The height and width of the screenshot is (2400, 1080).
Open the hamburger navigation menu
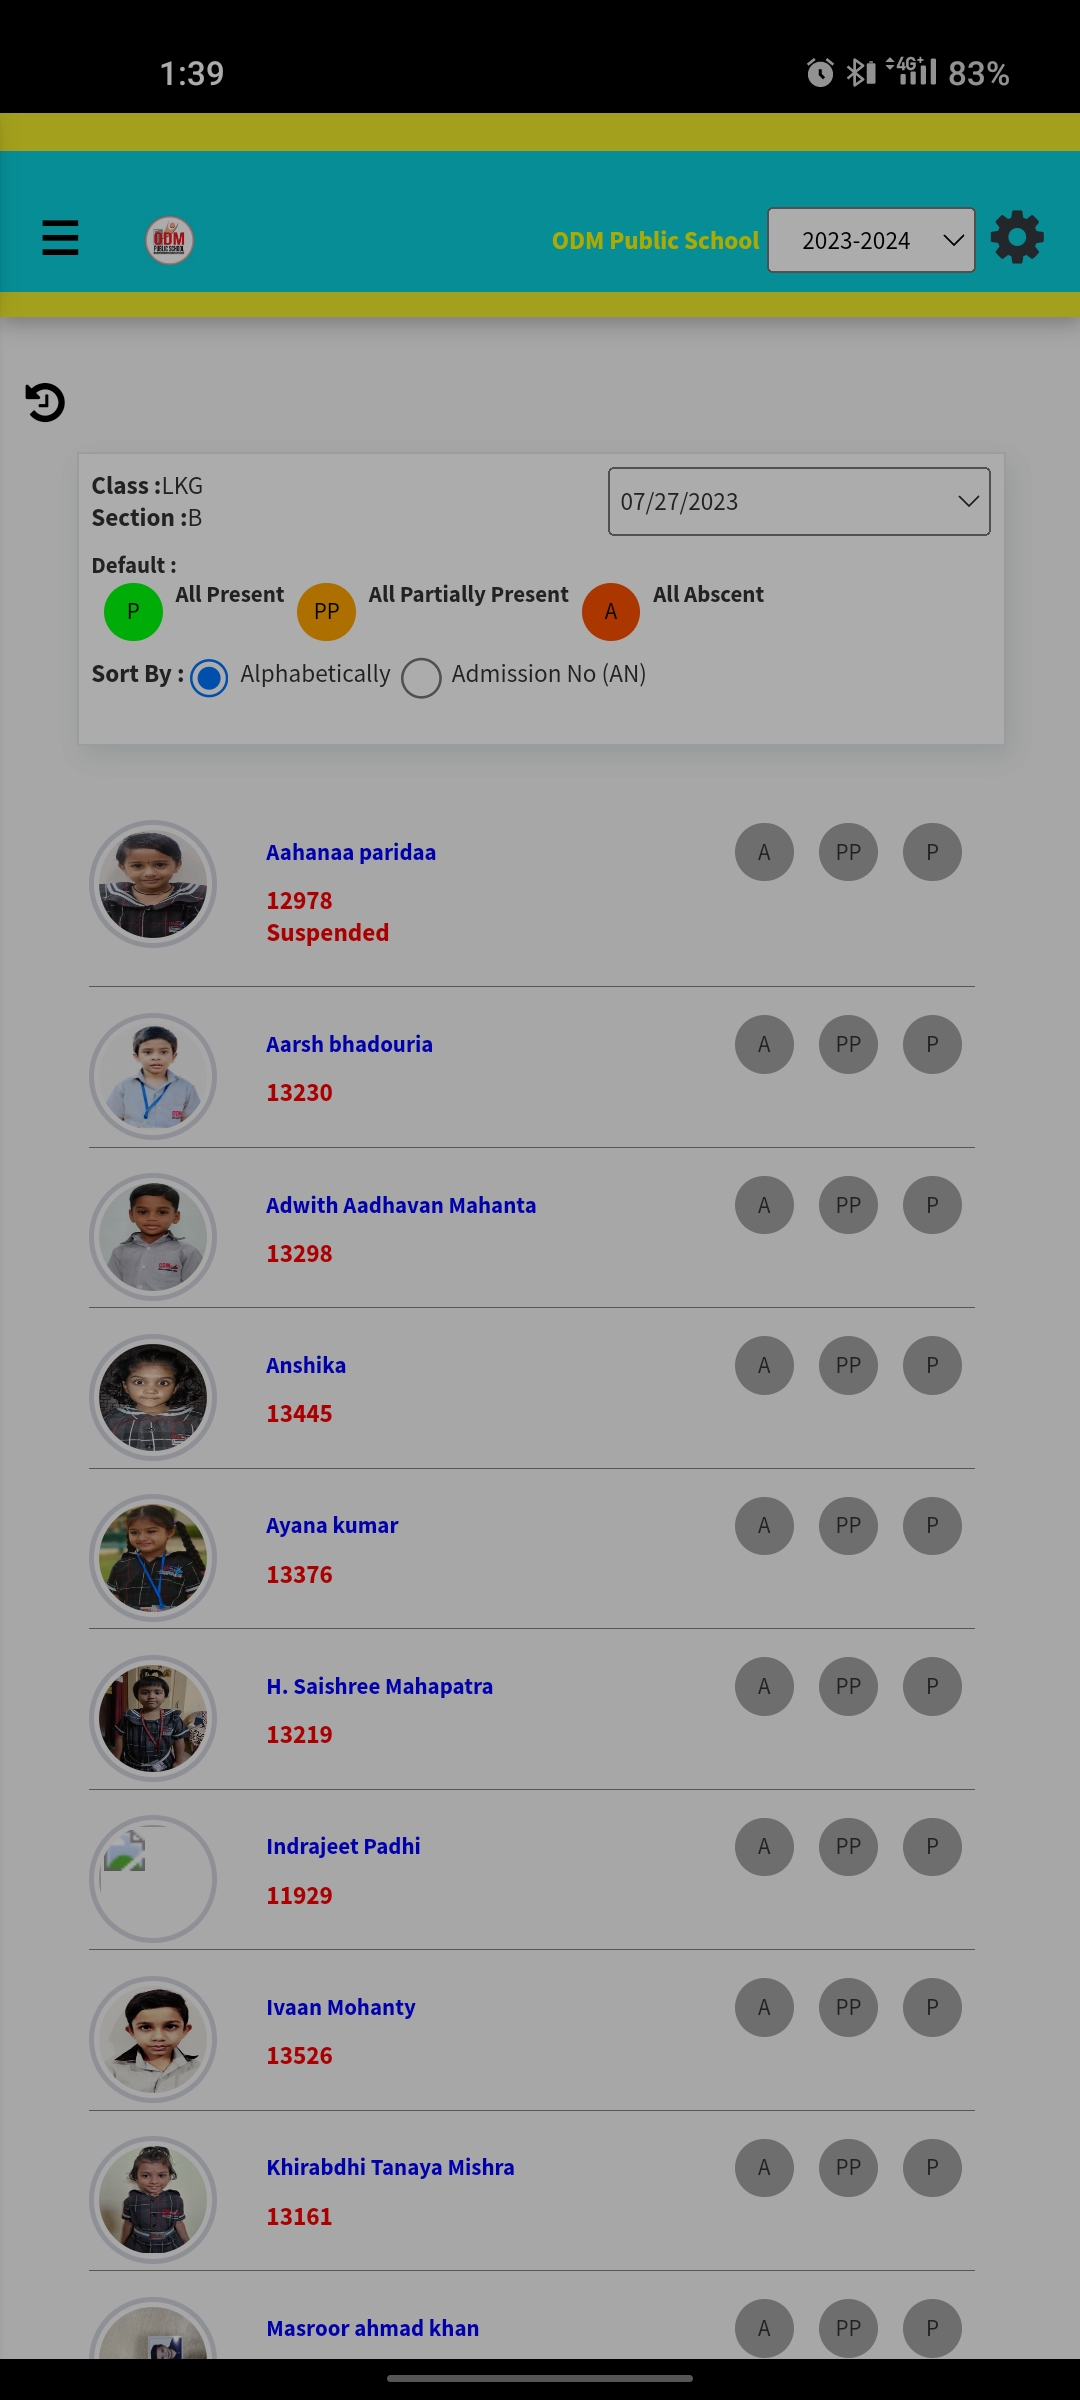click(60, 238)
